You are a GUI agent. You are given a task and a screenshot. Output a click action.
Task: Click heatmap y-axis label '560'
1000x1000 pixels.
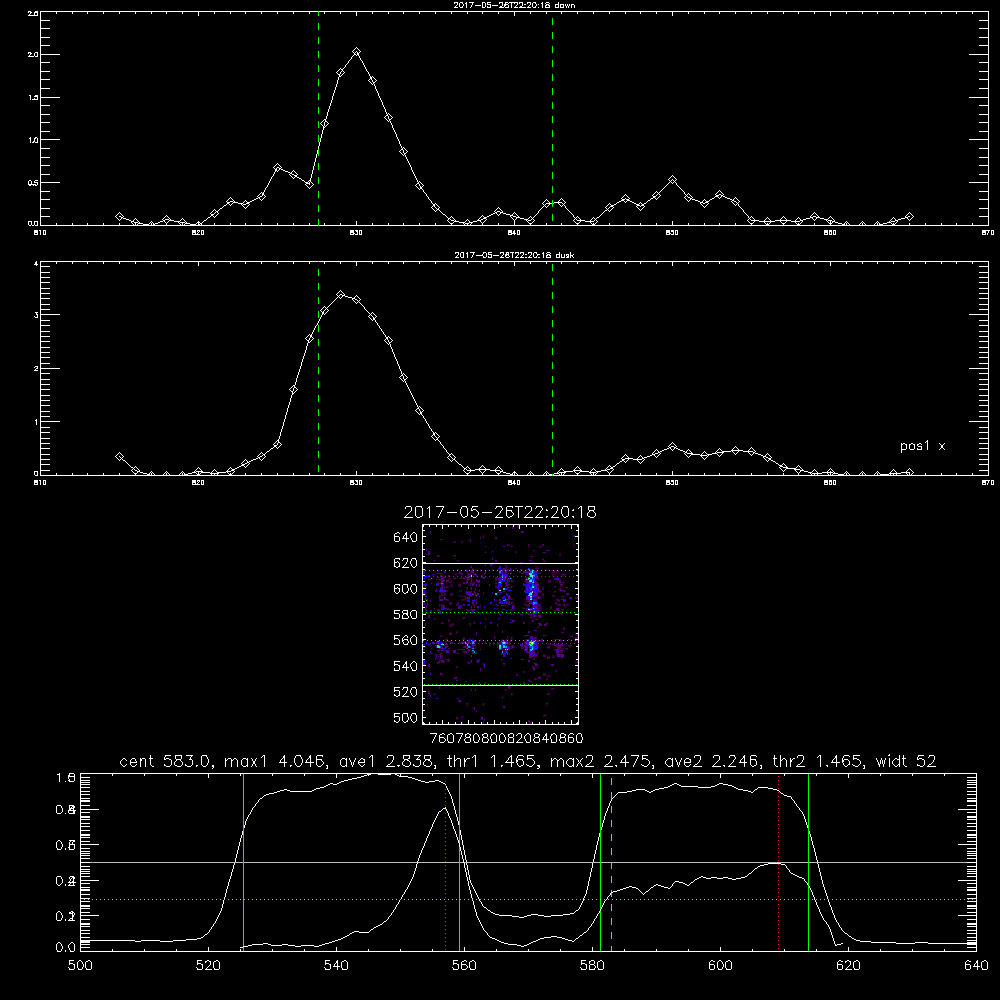[406, 640]
